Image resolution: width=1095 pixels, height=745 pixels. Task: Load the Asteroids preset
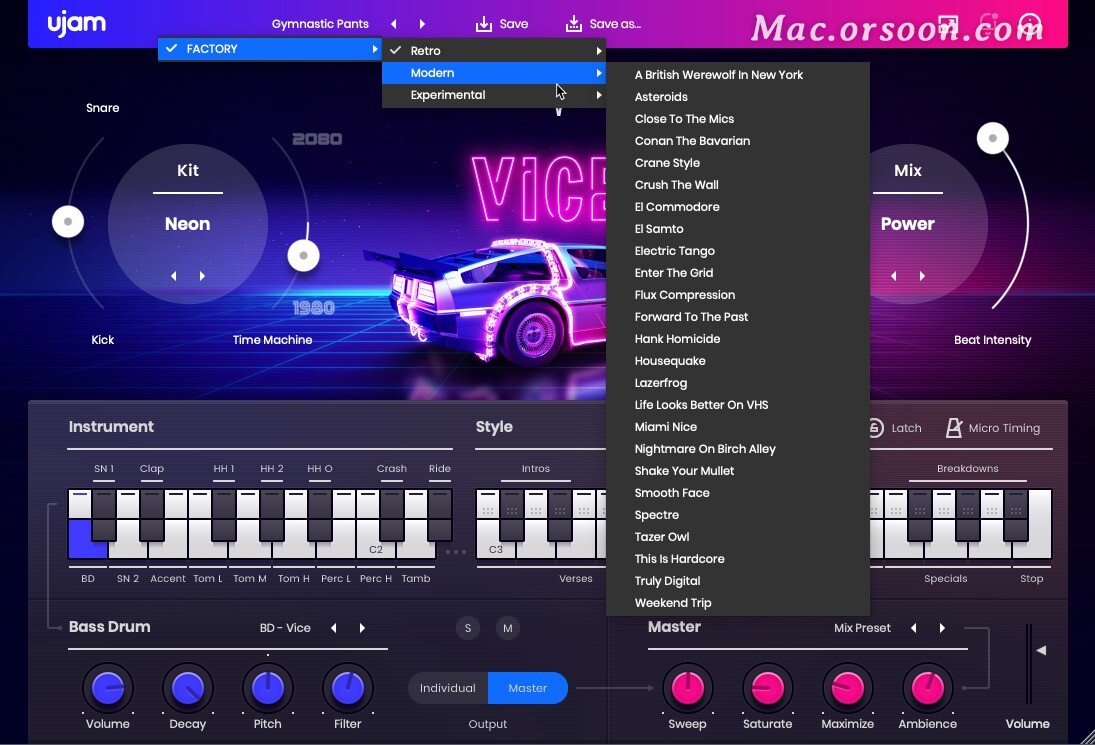[x=738, y=97]
